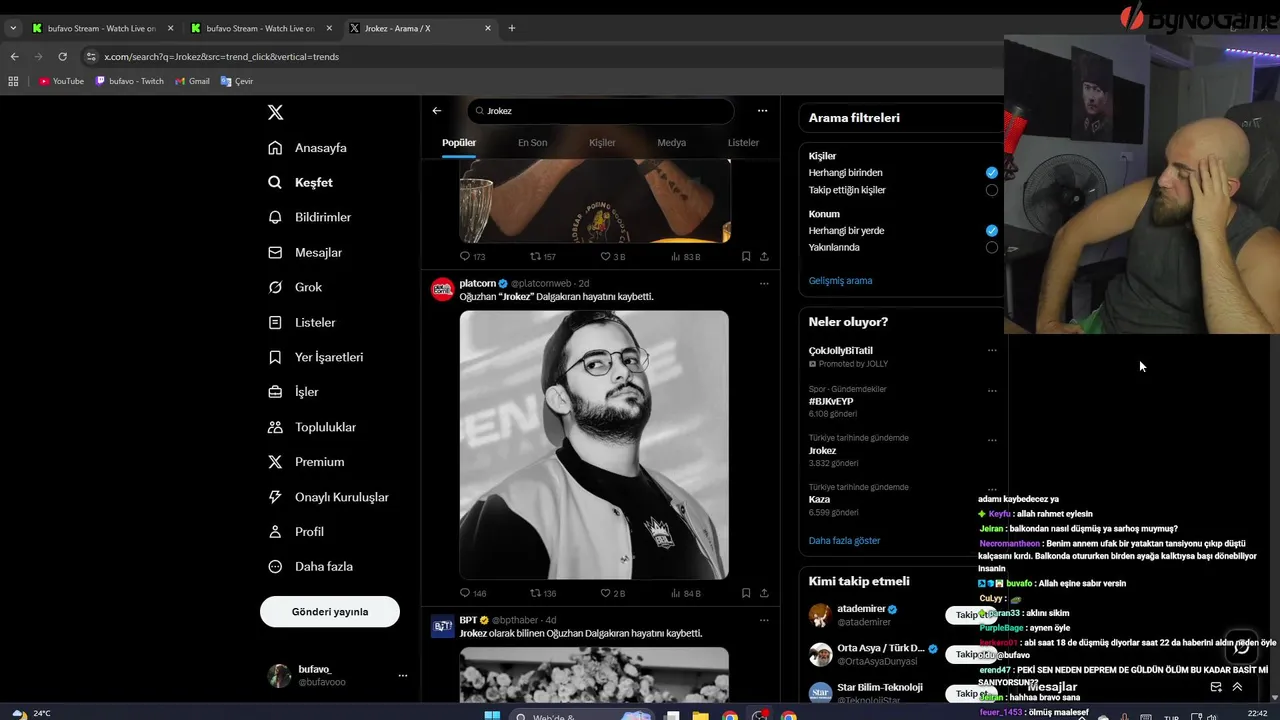
Task: Open the Gmail bookmark
Action: coord(193,81)
